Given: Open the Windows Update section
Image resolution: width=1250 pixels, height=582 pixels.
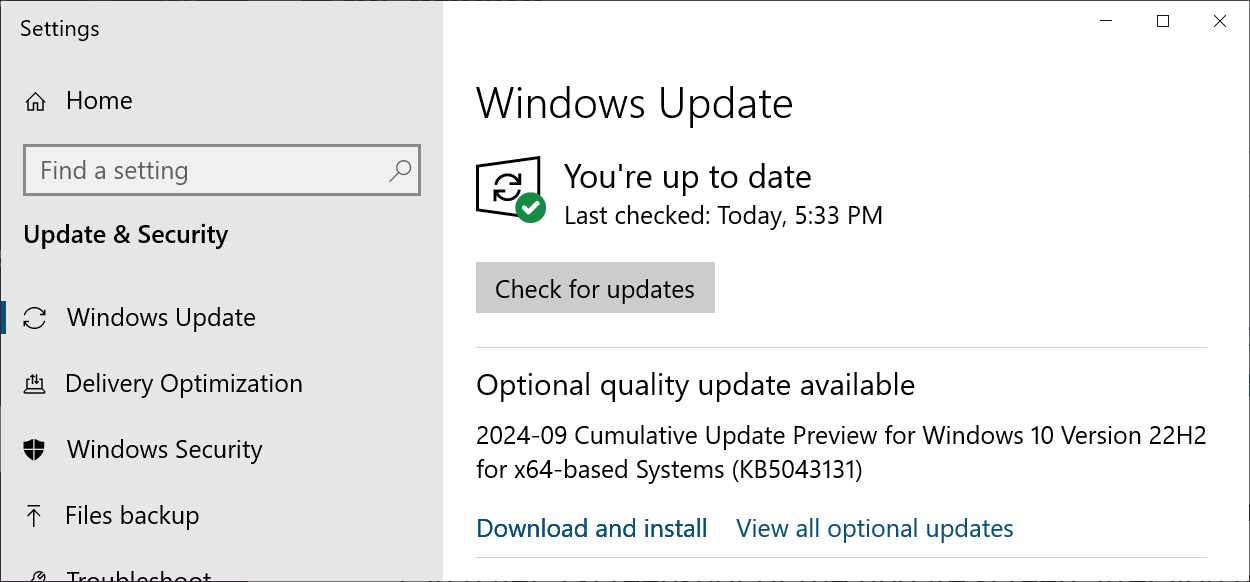Looking at the screenshot, I should (160, 317).
